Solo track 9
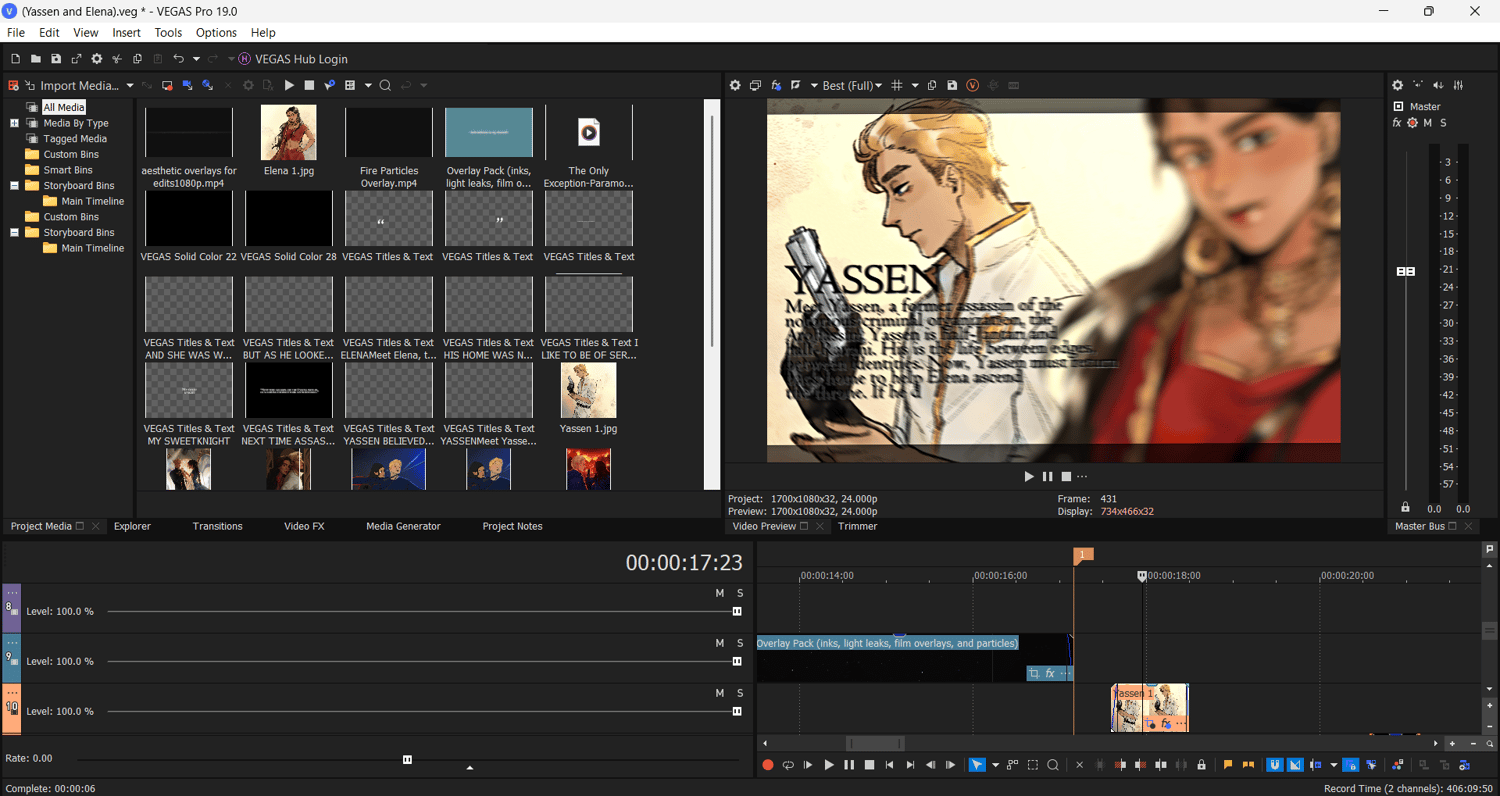The image size is (1500, 796). click(740, 643)
